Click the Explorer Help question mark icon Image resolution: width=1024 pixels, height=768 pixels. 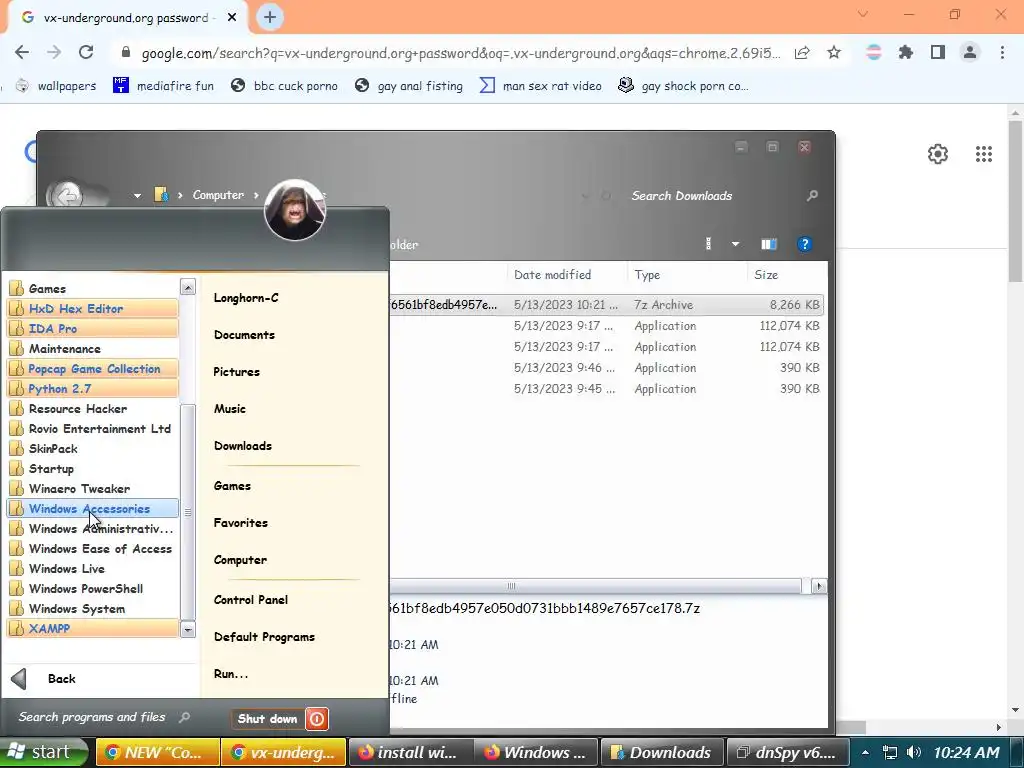click(805, 244)
